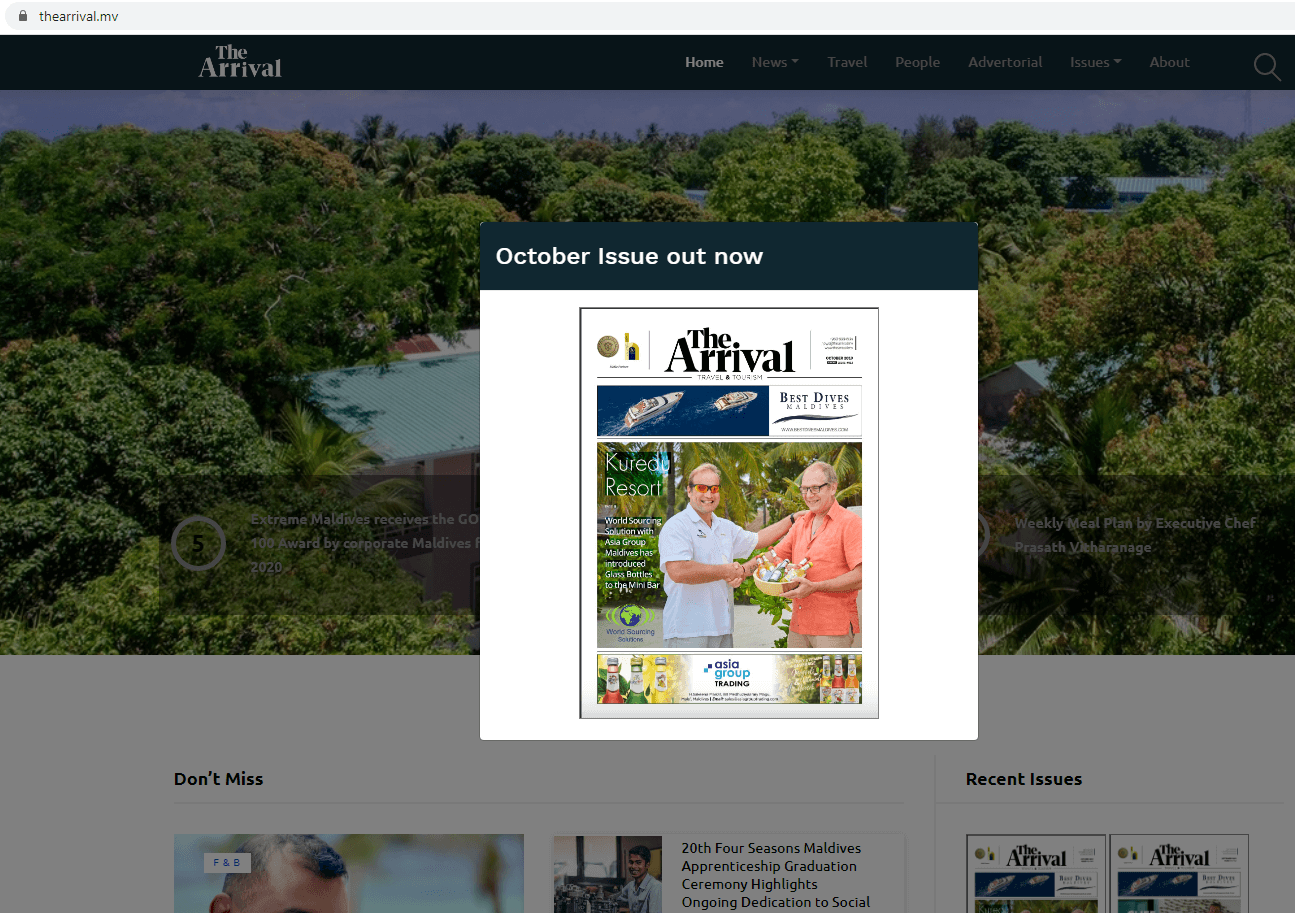The width and height of the screenshot is (1295, 913).
Task: Open Weekly Meal Plan by Executive Chef article
Action: click(x=1134, y=535)
